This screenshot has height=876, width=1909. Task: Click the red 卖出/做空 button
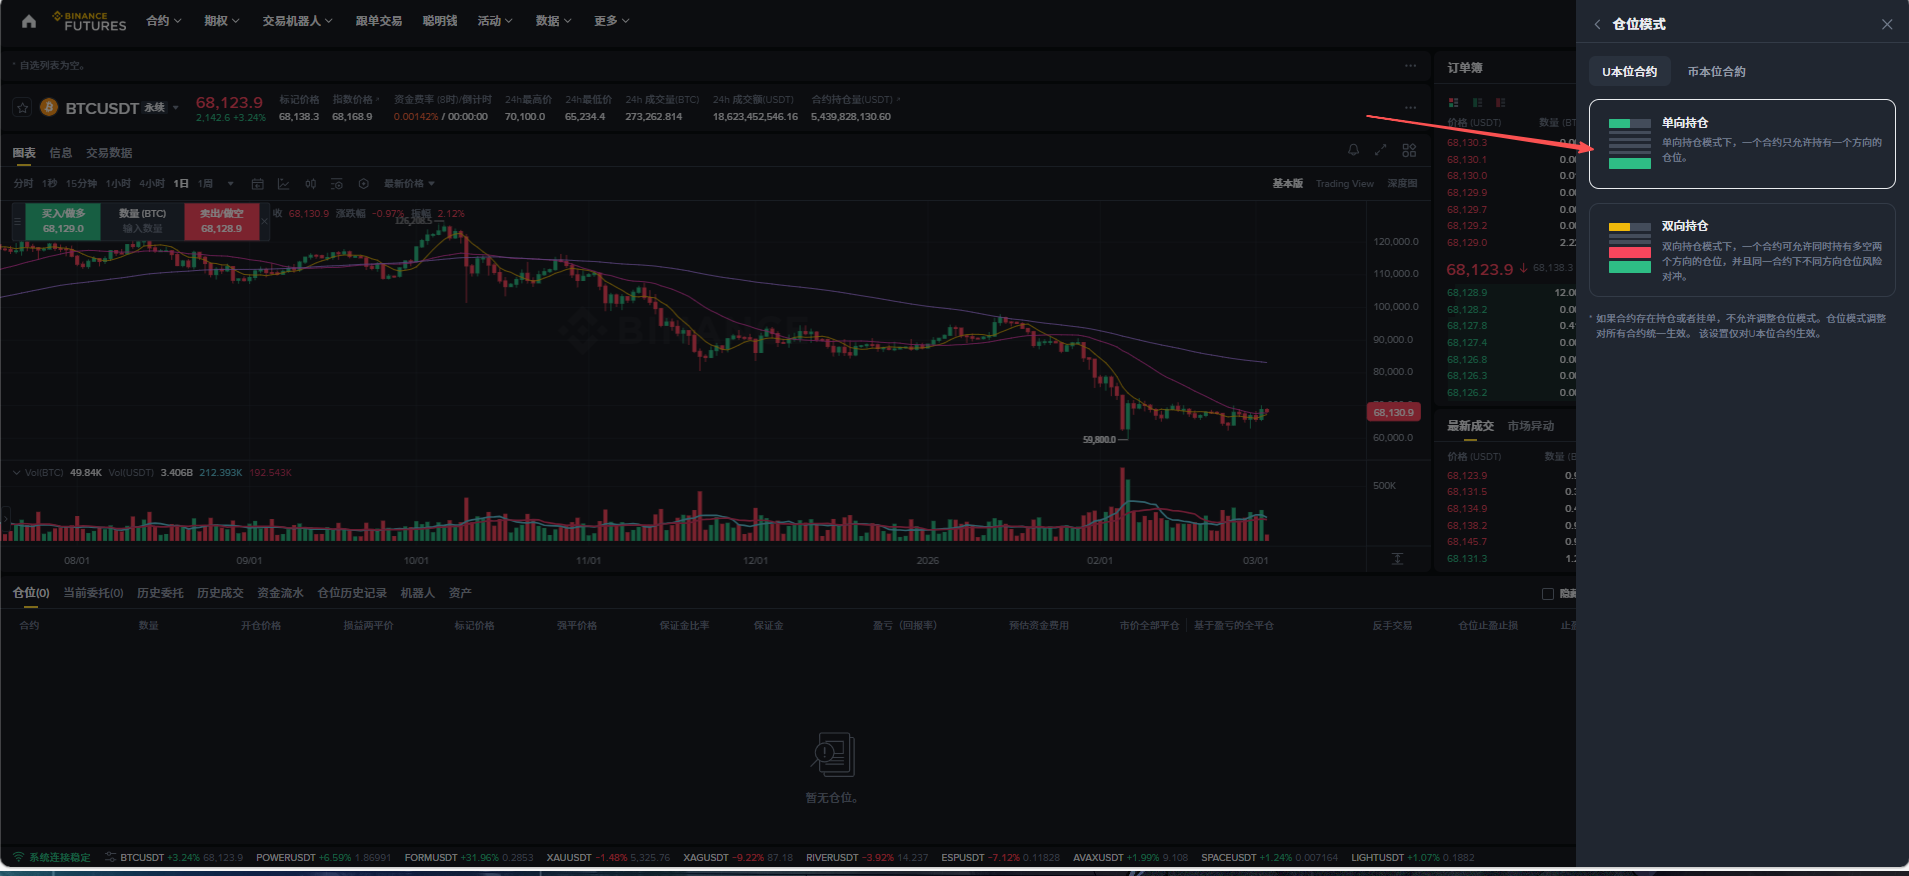tap(221, 221)
